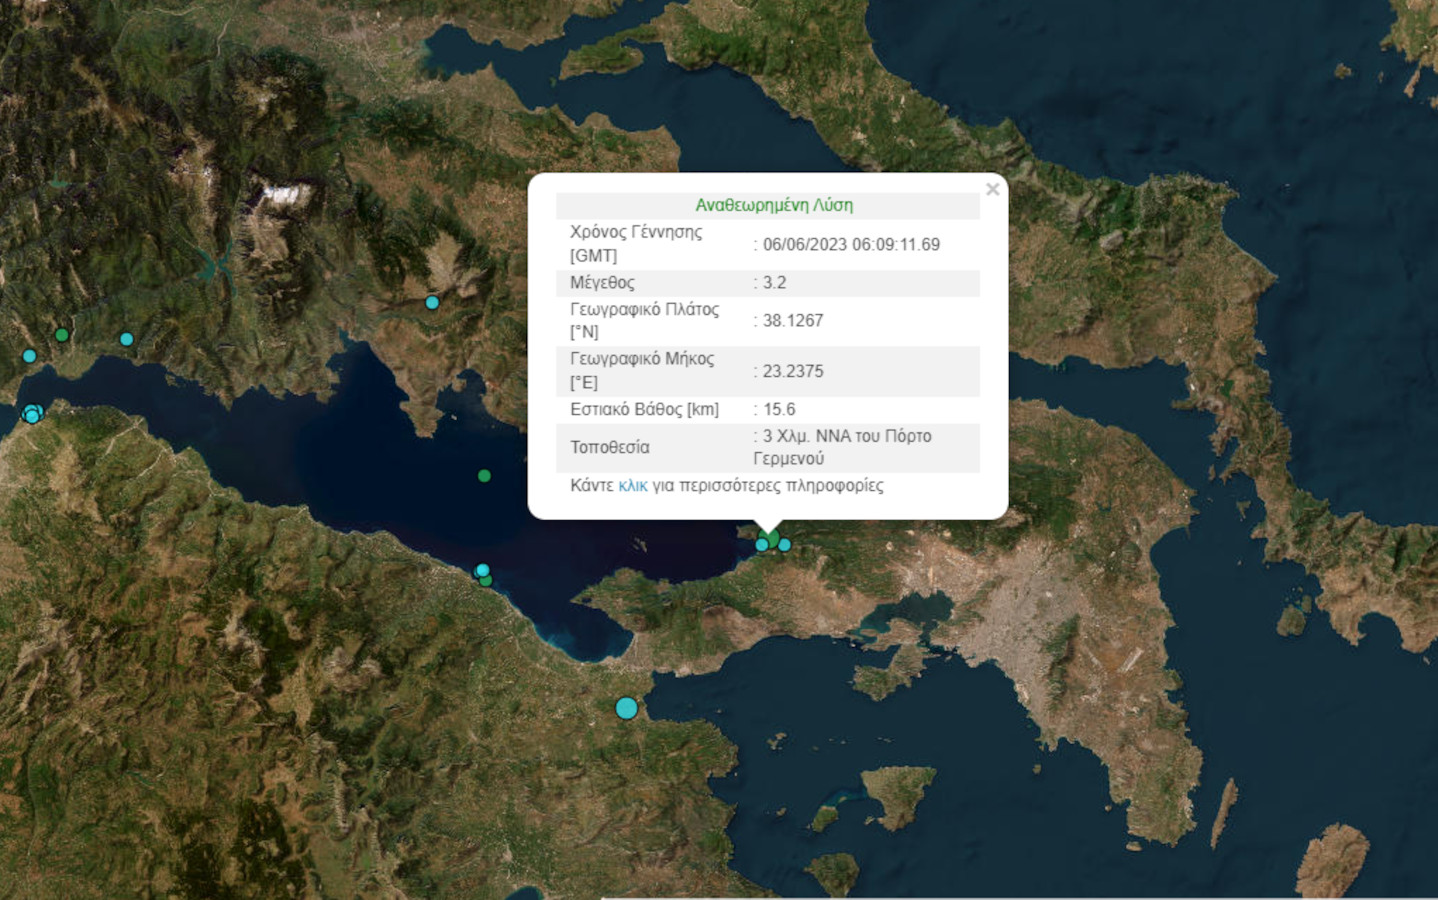
Task: Select the lone green marker in open gulf water
Action: [x=484, y=476]
